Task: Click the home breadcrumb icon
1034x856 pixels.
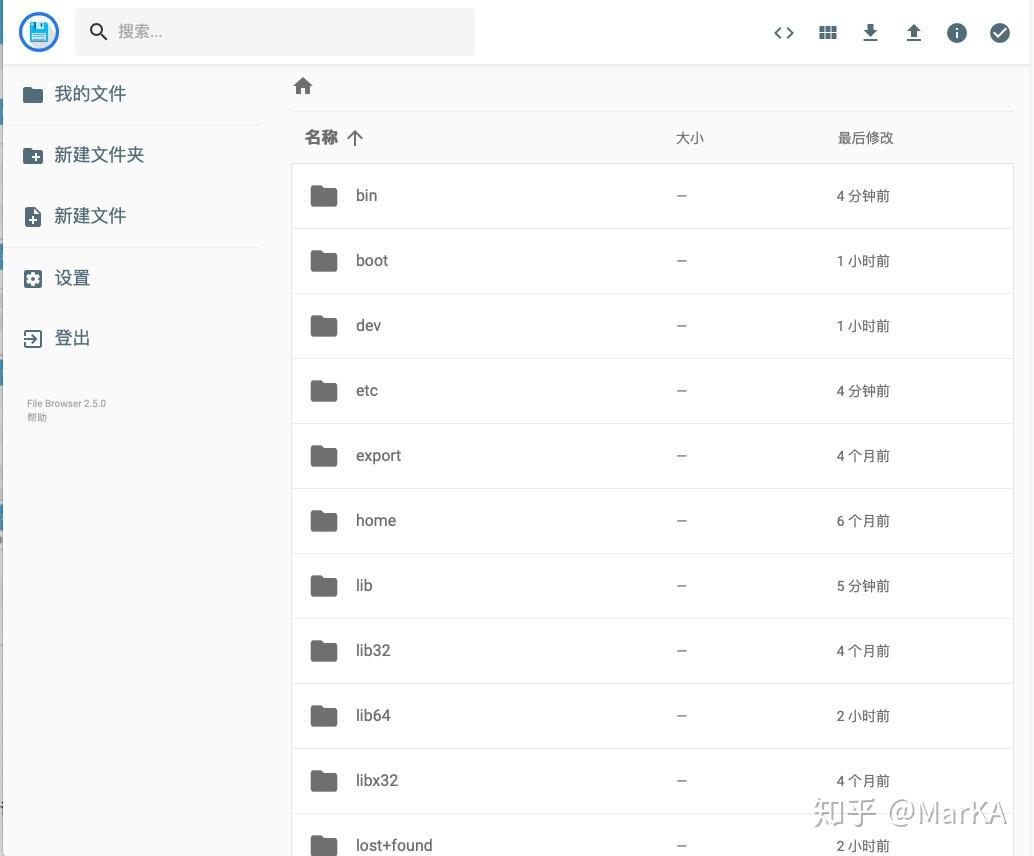Action: (x=303, y=86)
